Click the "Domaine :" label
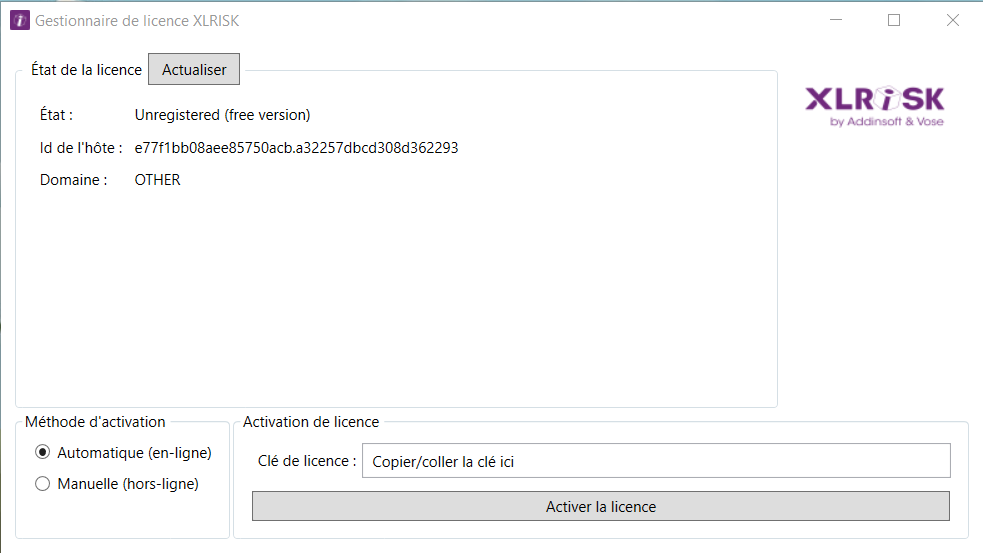This screenshot has width=983, height=553. click(x=73, y=181)
